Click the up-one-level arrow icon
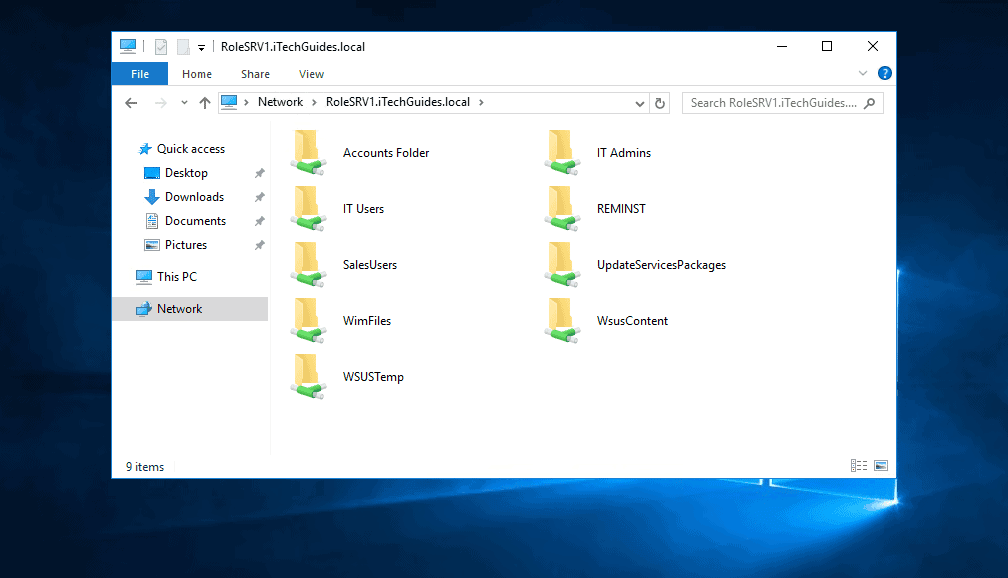This screenshot has height=578, width=1008. tap(205, 102)
